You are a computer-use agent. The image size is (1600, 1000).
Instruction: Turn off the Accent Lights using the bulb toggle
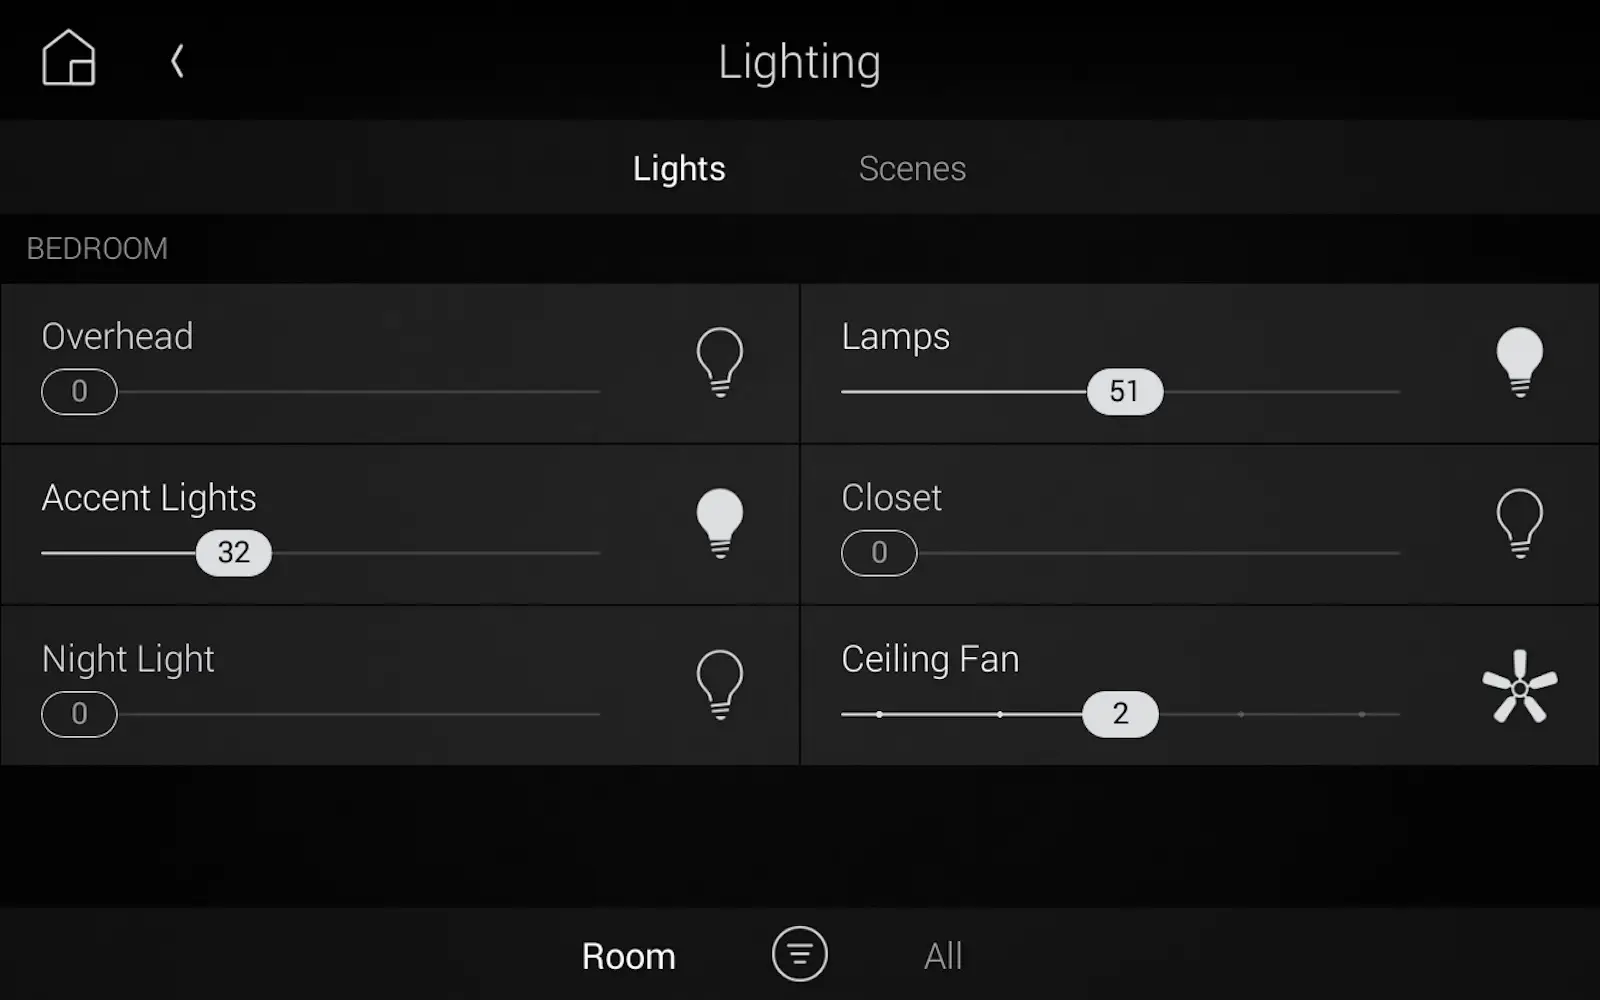point(719,523)
